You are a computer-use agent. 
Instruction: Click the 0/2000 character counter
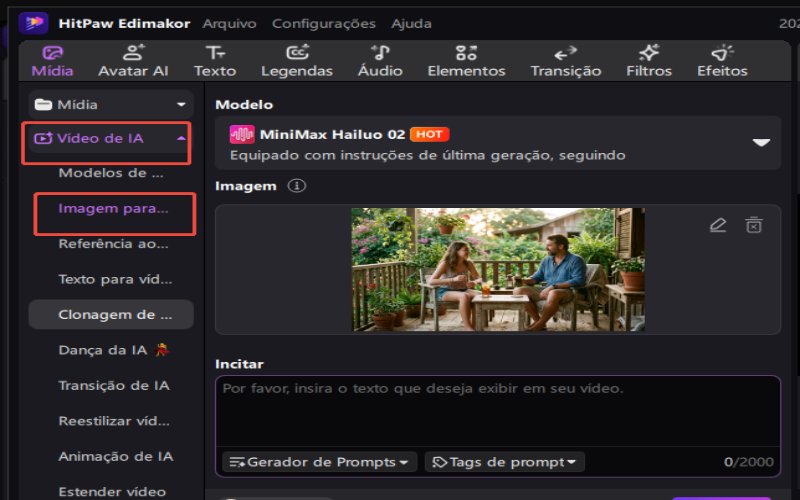[748, 462]
